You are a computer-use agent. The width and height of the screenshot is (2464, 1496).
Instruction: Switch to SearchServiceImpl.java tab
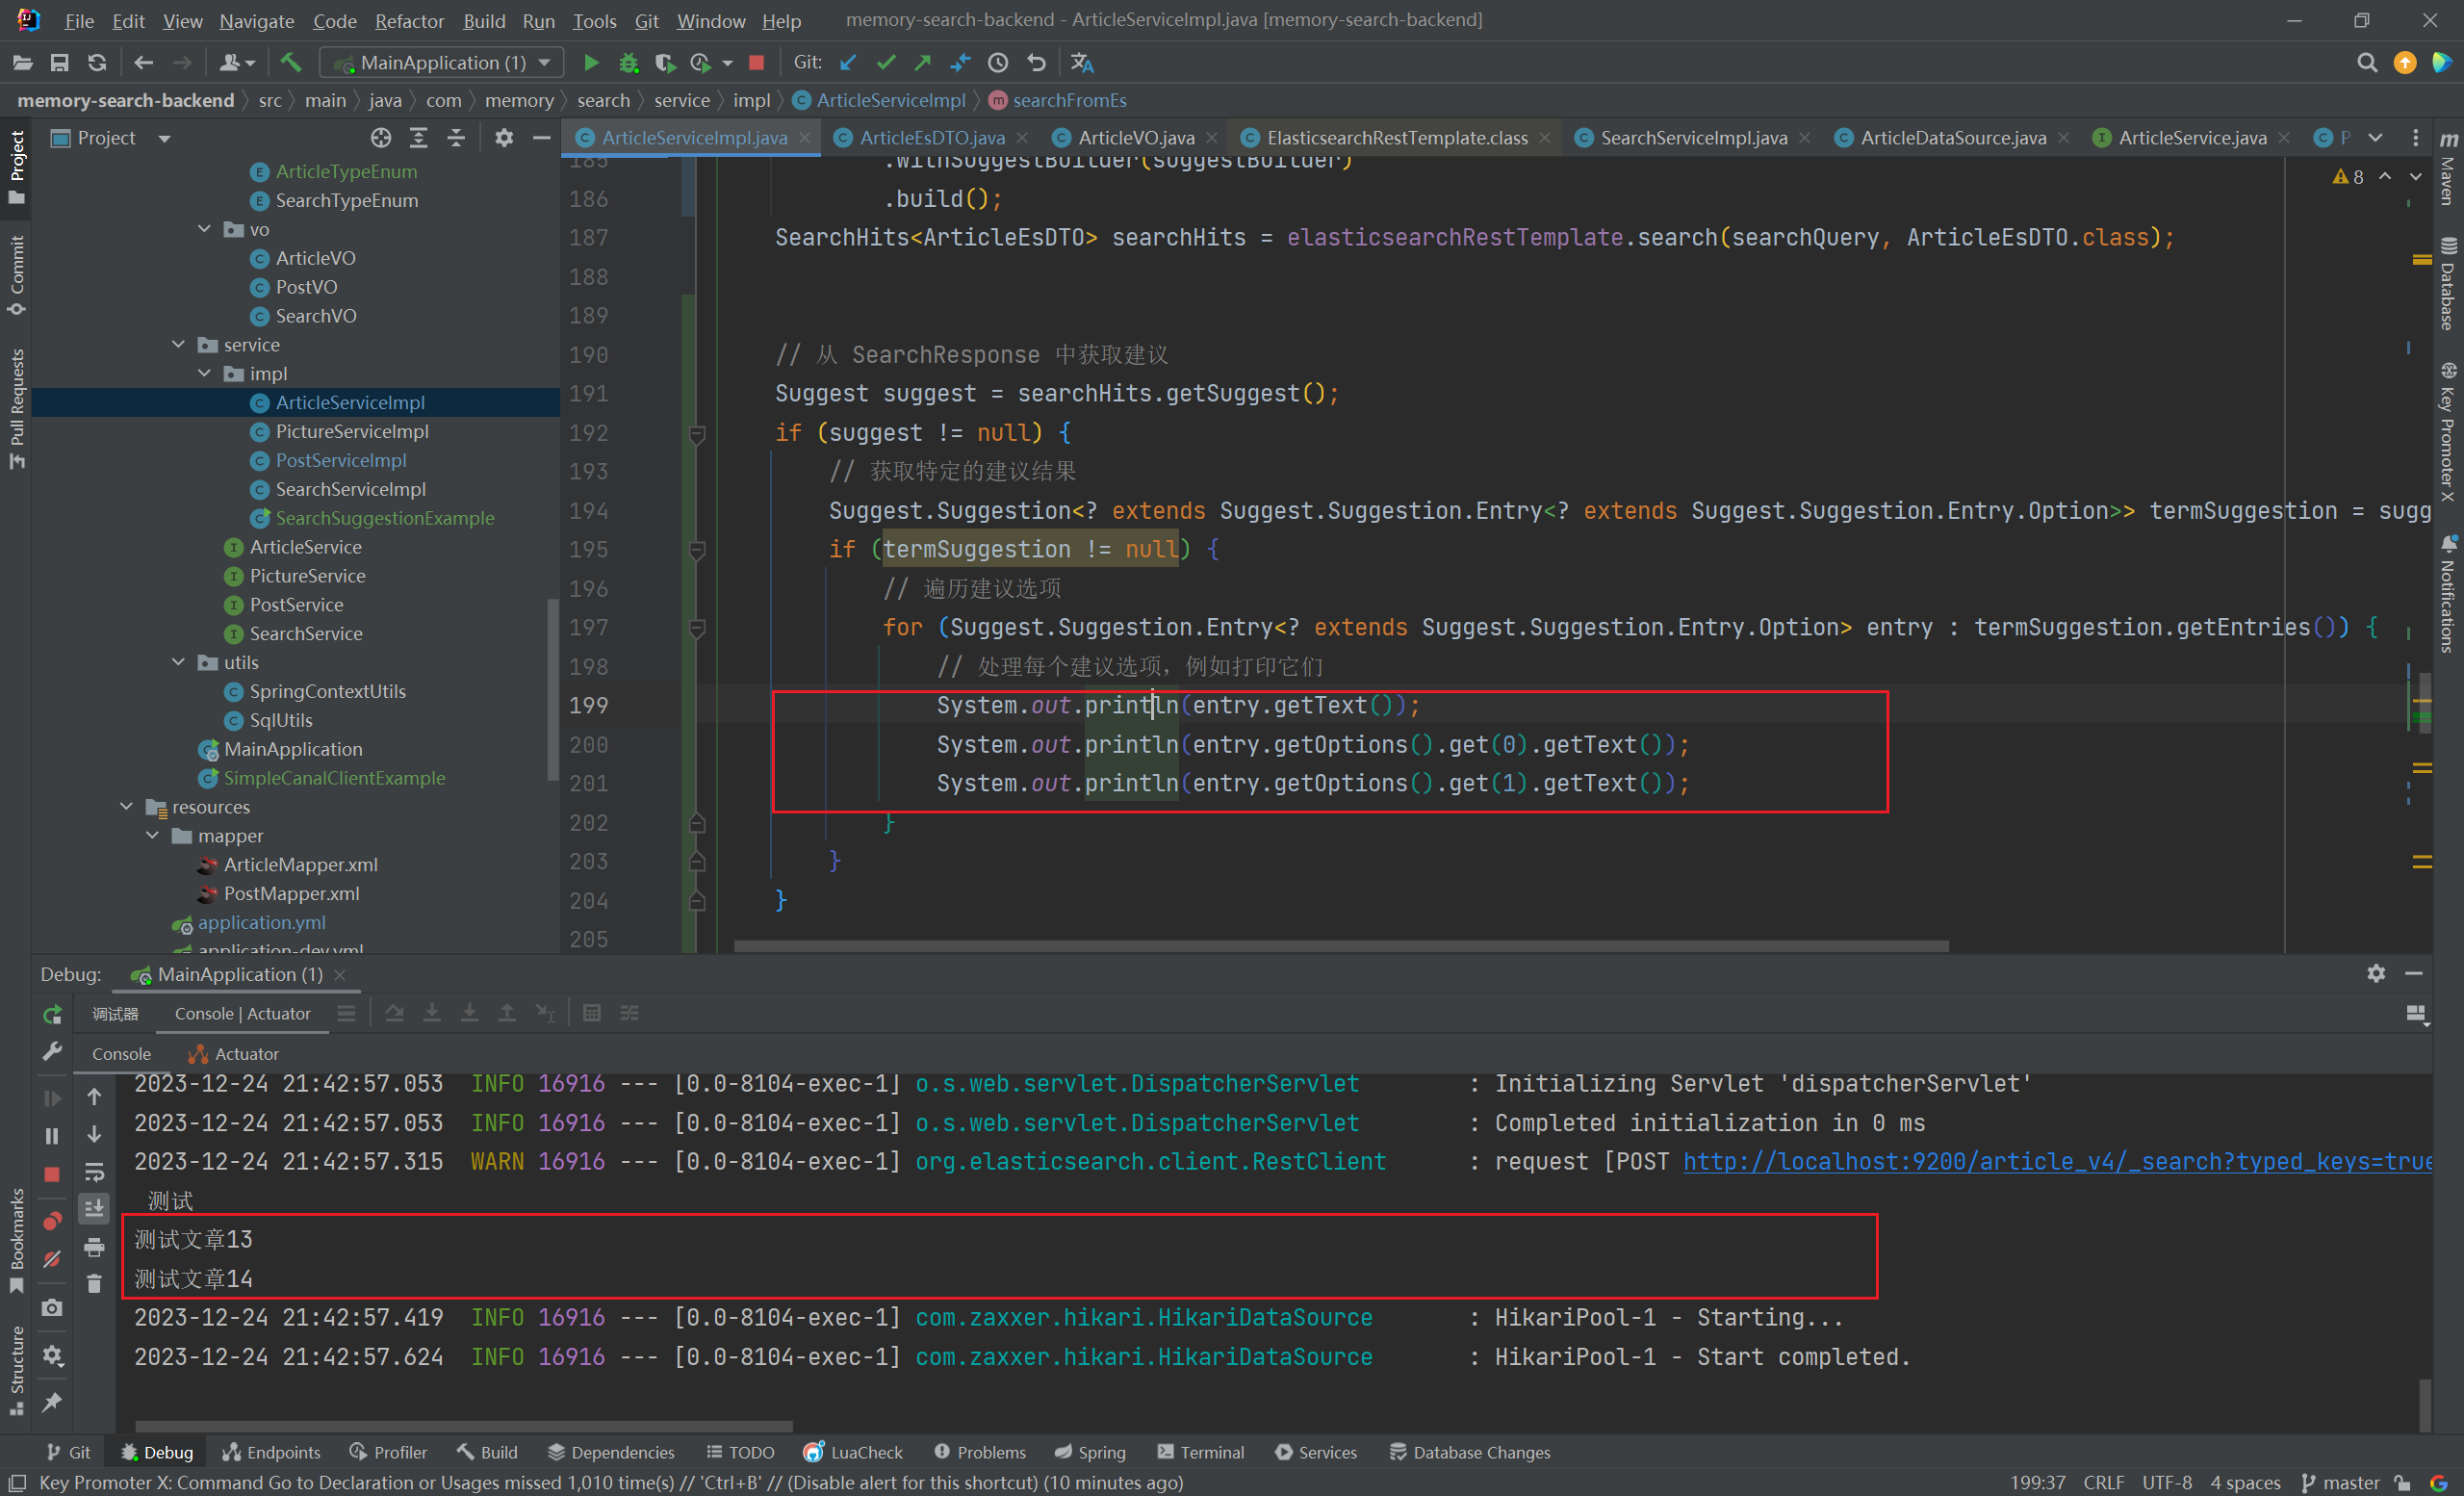point(1693,138)
